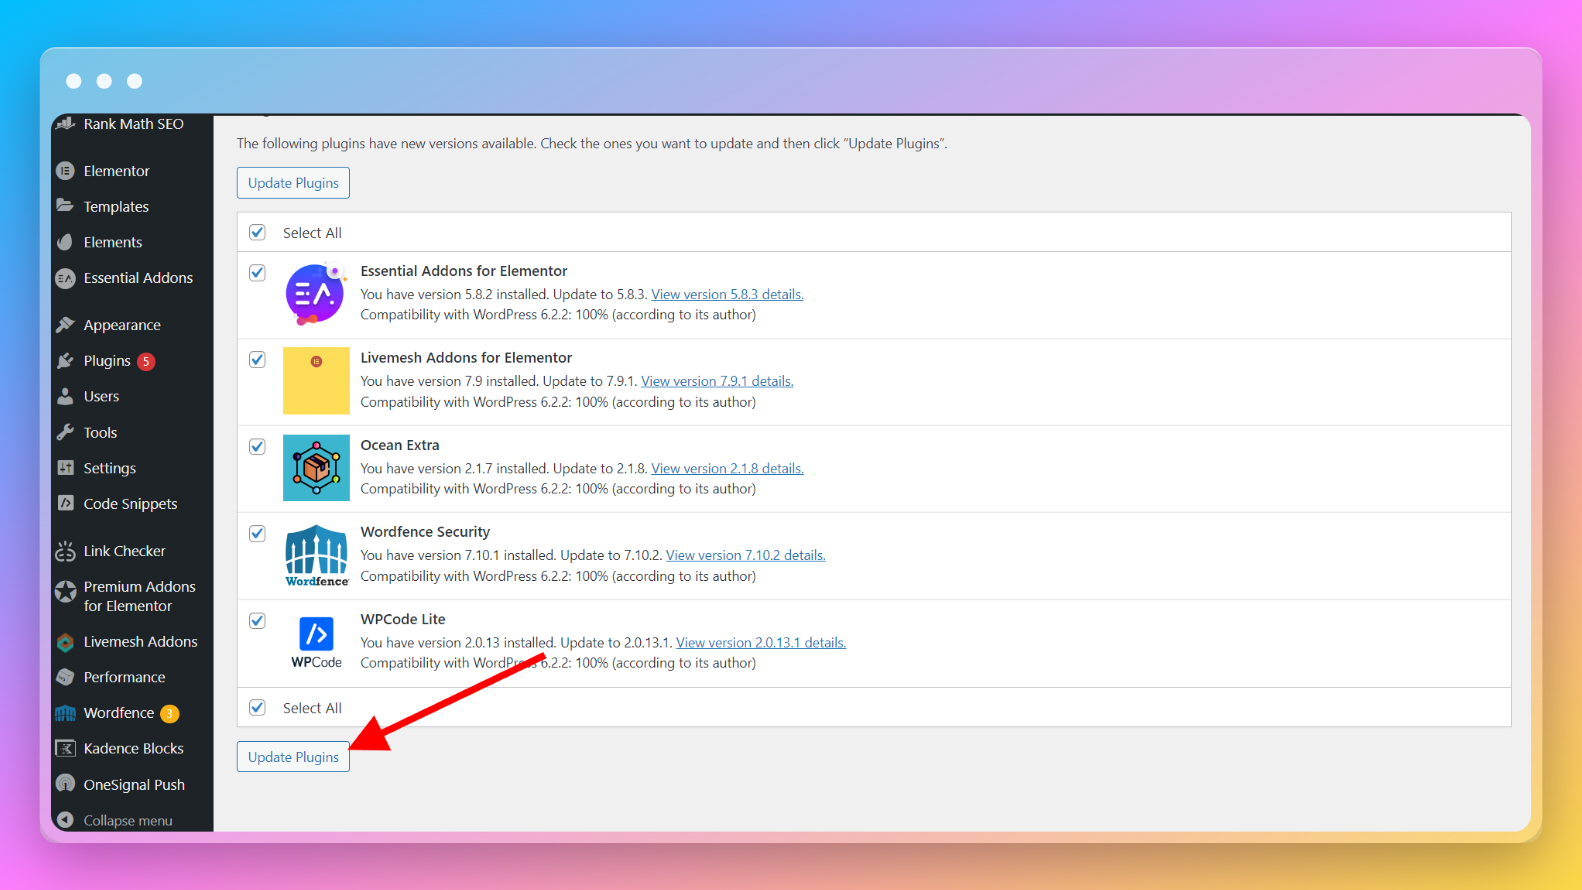Click the Code Snippets sidebar icon
Screen dimensions: 1582x890
tap(66, 503)
